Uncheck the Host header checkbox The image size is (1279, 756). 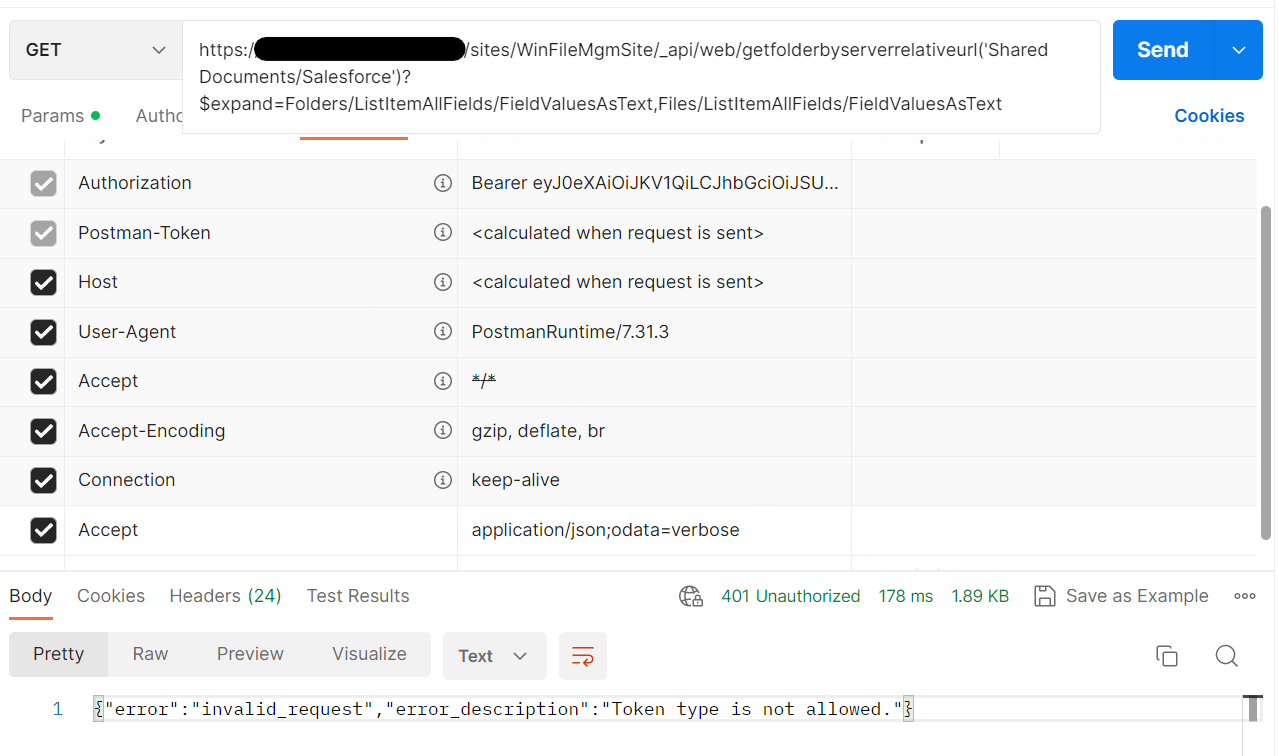(x=43, y=282)
